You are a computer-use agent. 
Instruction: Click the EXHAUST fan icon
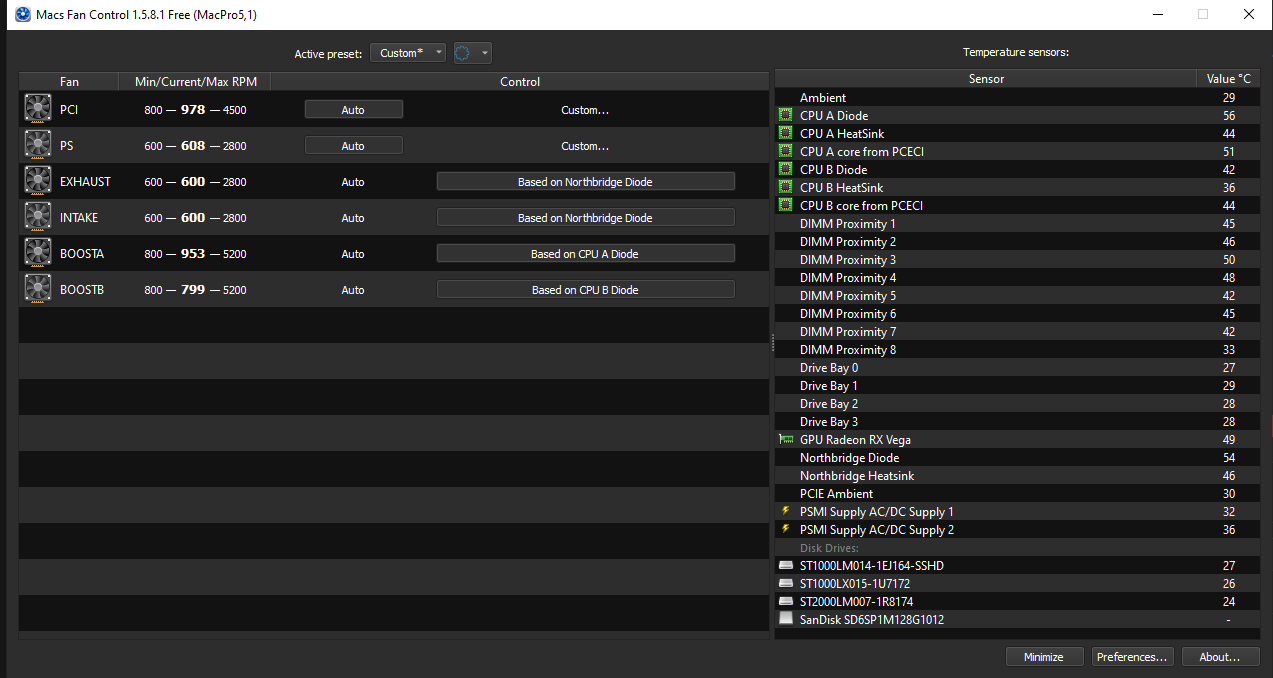click(x=38, y=181)
